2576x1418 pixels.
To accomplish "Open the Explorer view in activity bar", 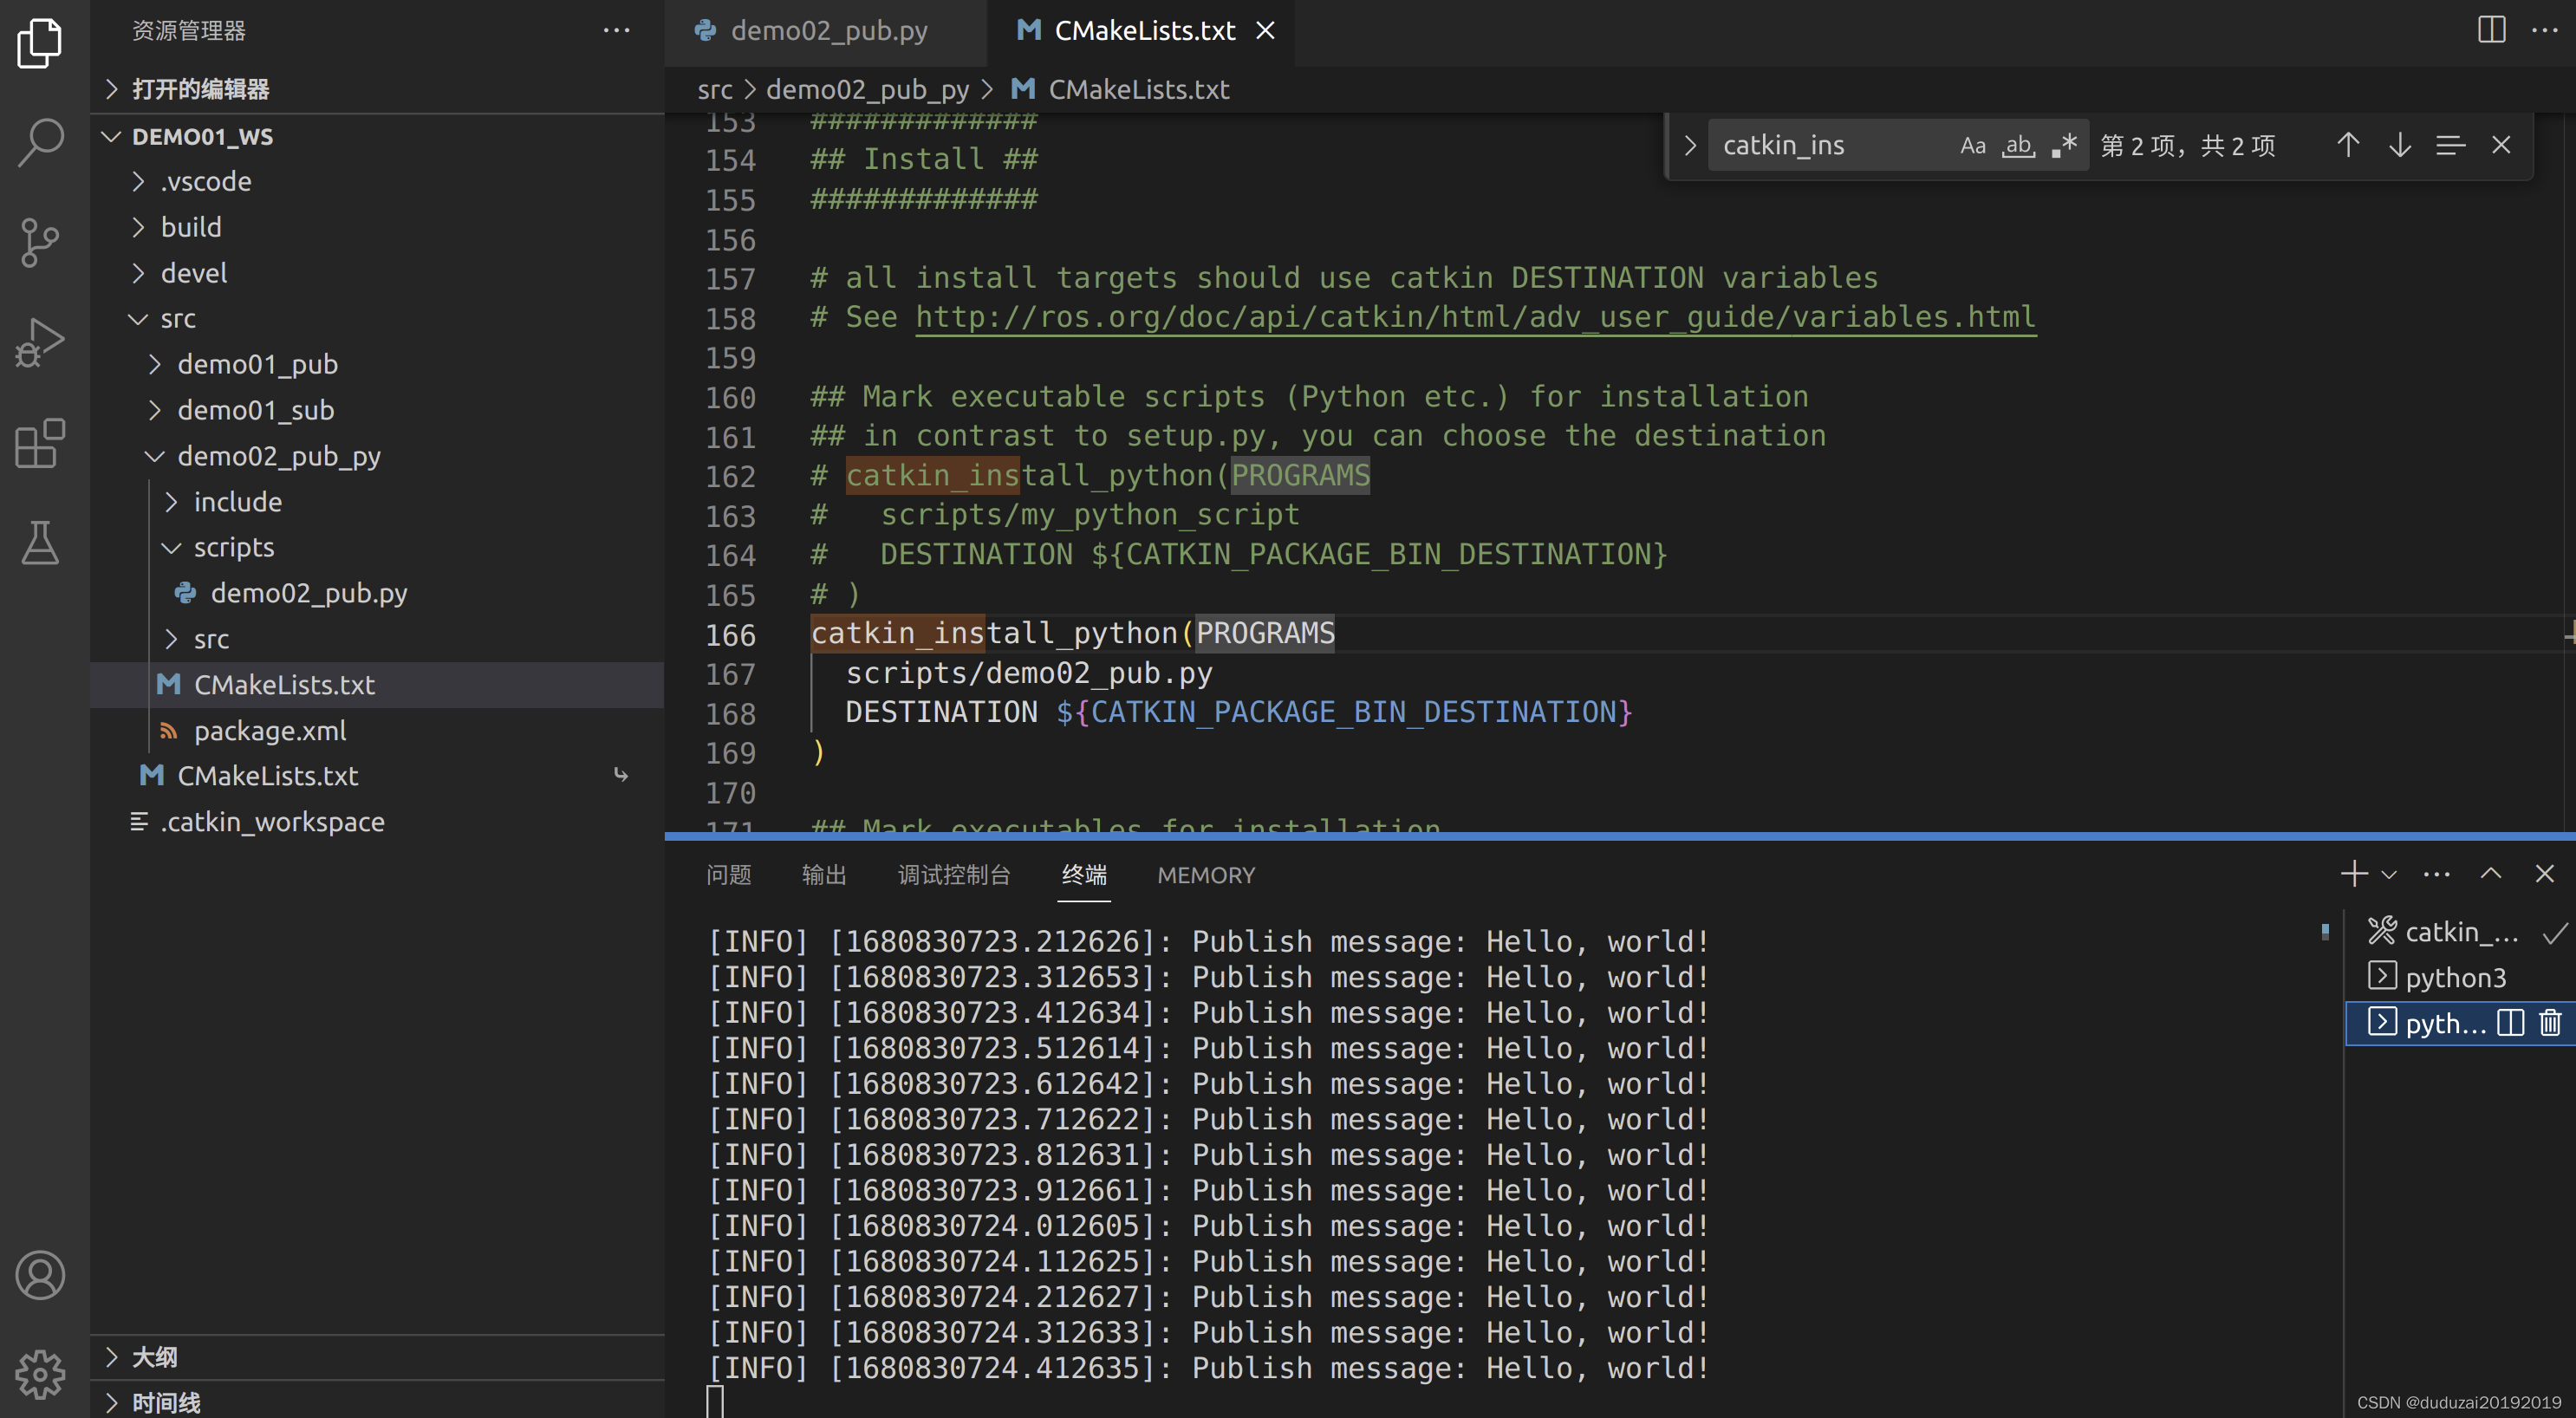I will click(40, 42).
